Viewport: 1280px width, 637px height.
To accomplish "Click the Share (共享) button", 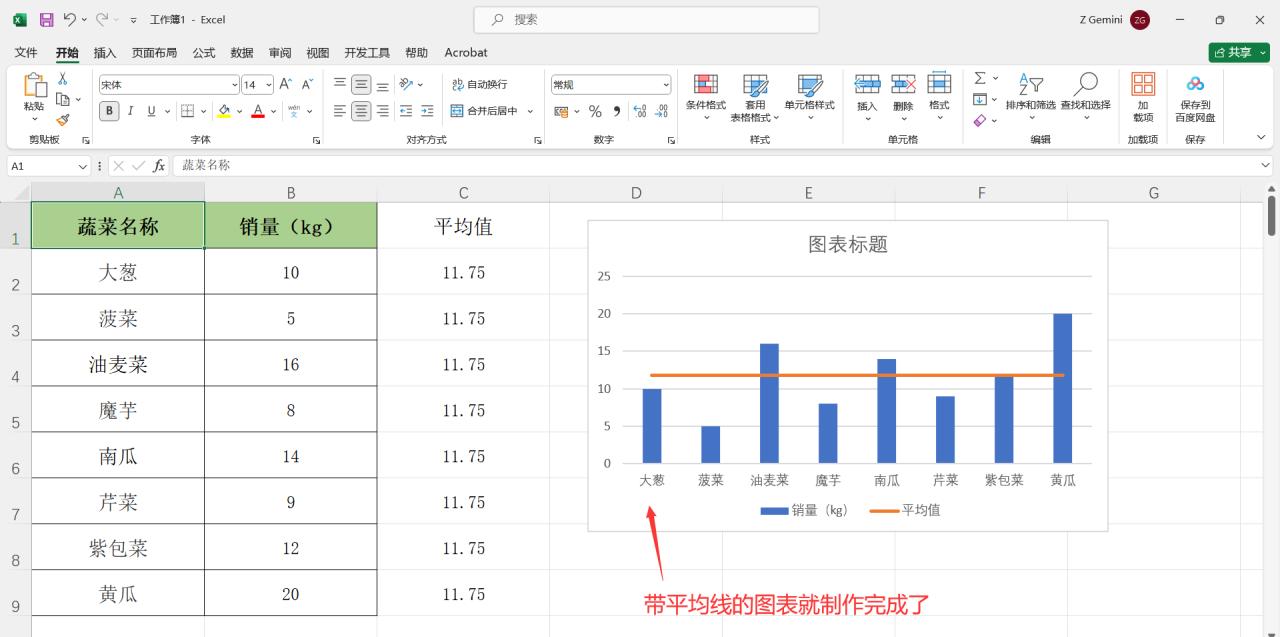I will (x=1239, y=52).
